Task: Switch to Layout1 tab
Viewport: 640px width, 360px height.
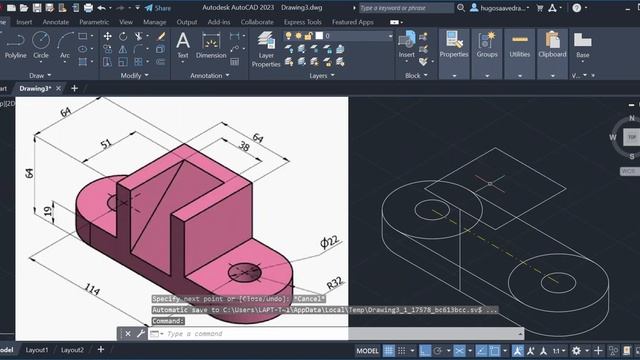Action: coord(37,350)
